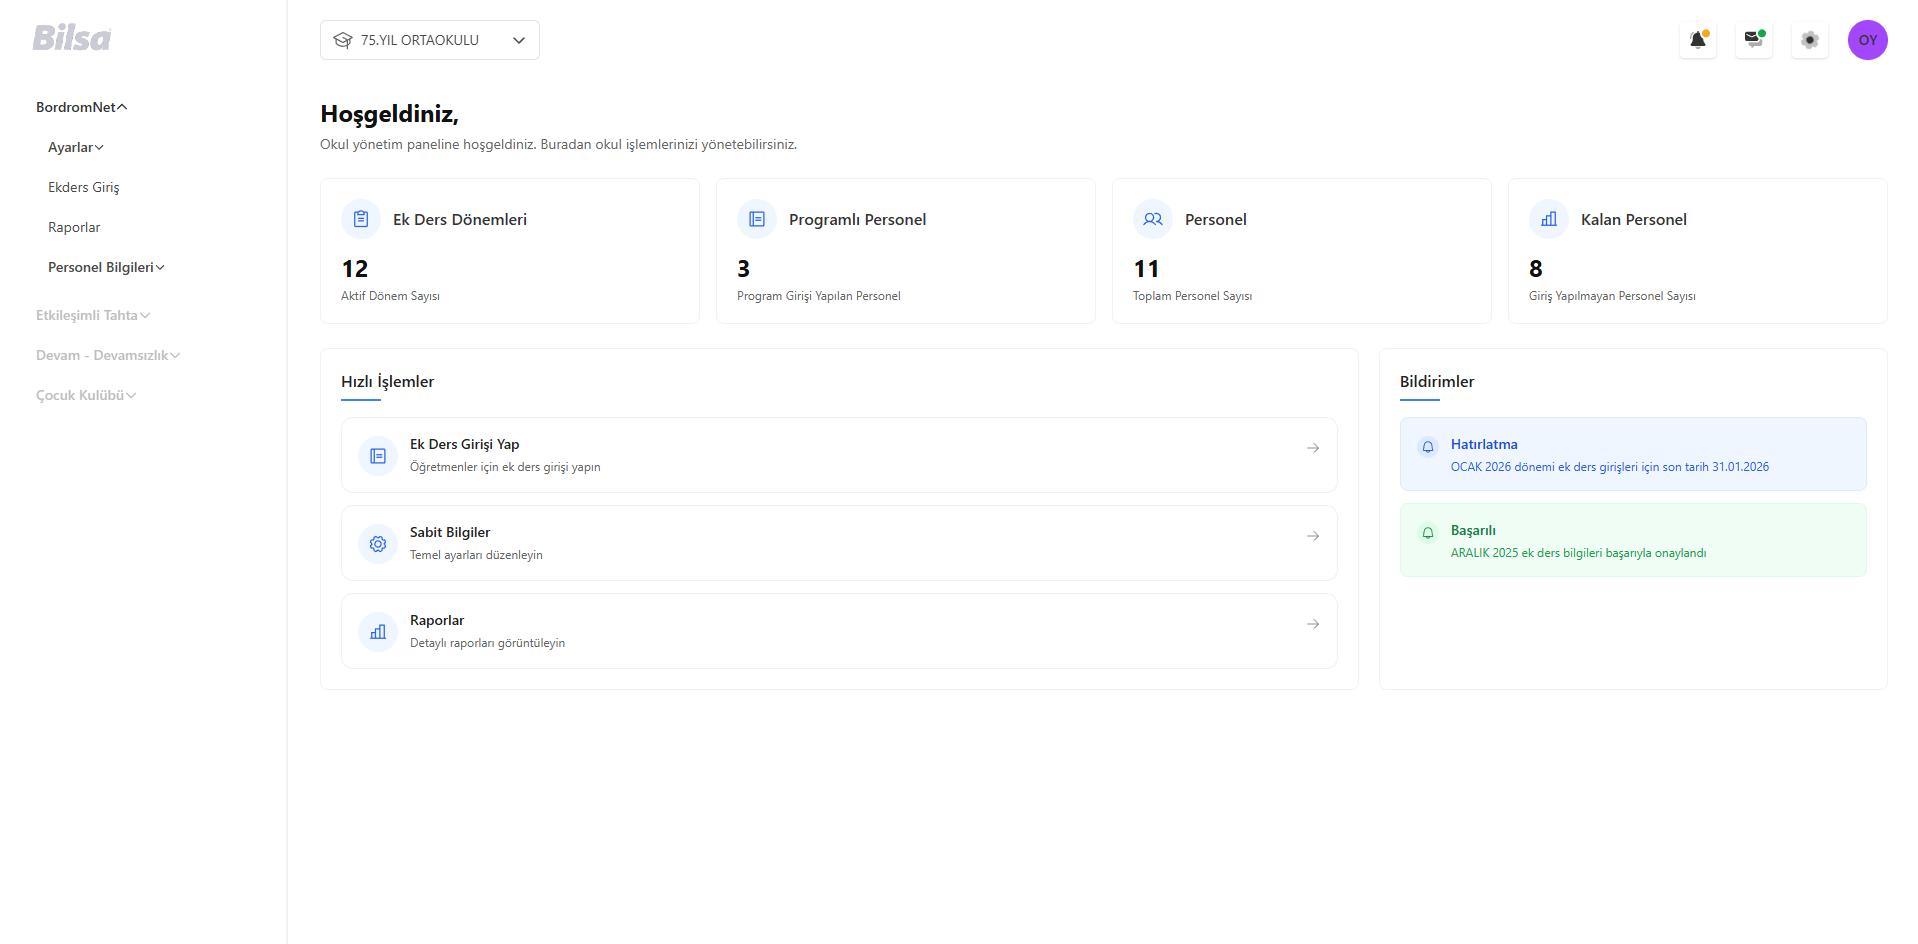This screenshot has width=1918, height=944.
Task: Click the Personel group icon
Action: [x=1152, y=219]
